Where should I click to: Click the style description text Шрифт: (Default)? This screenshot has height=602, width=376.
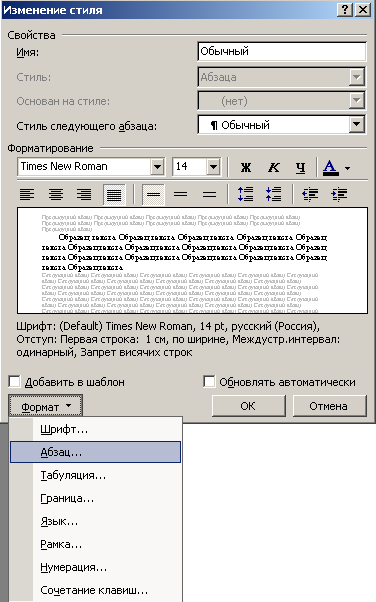click(178, 339)
